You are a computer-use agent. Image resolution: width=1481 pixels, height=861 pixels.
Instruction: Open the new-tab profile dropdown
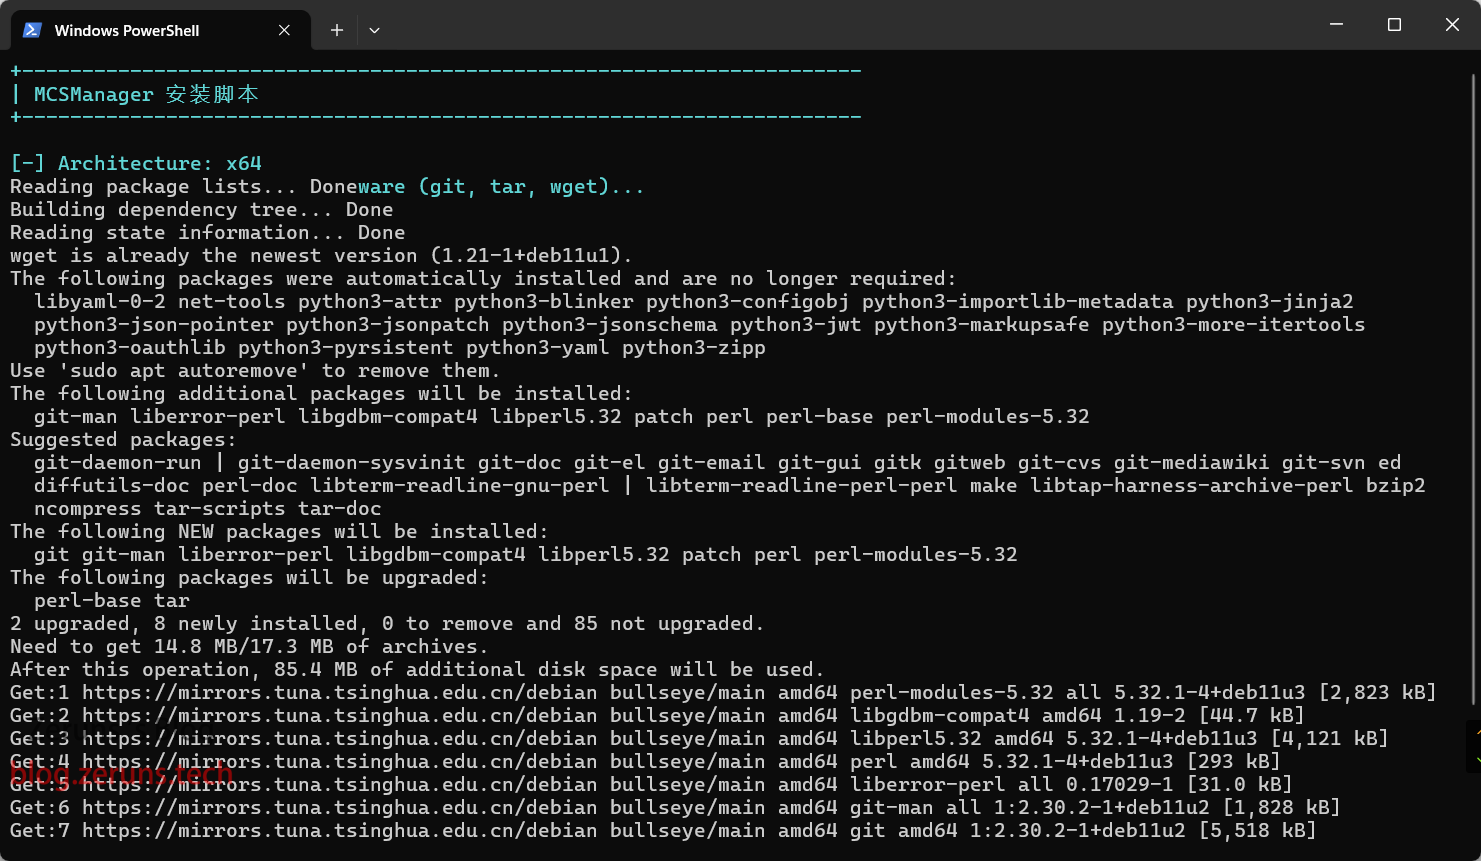(x=374, y=30)
